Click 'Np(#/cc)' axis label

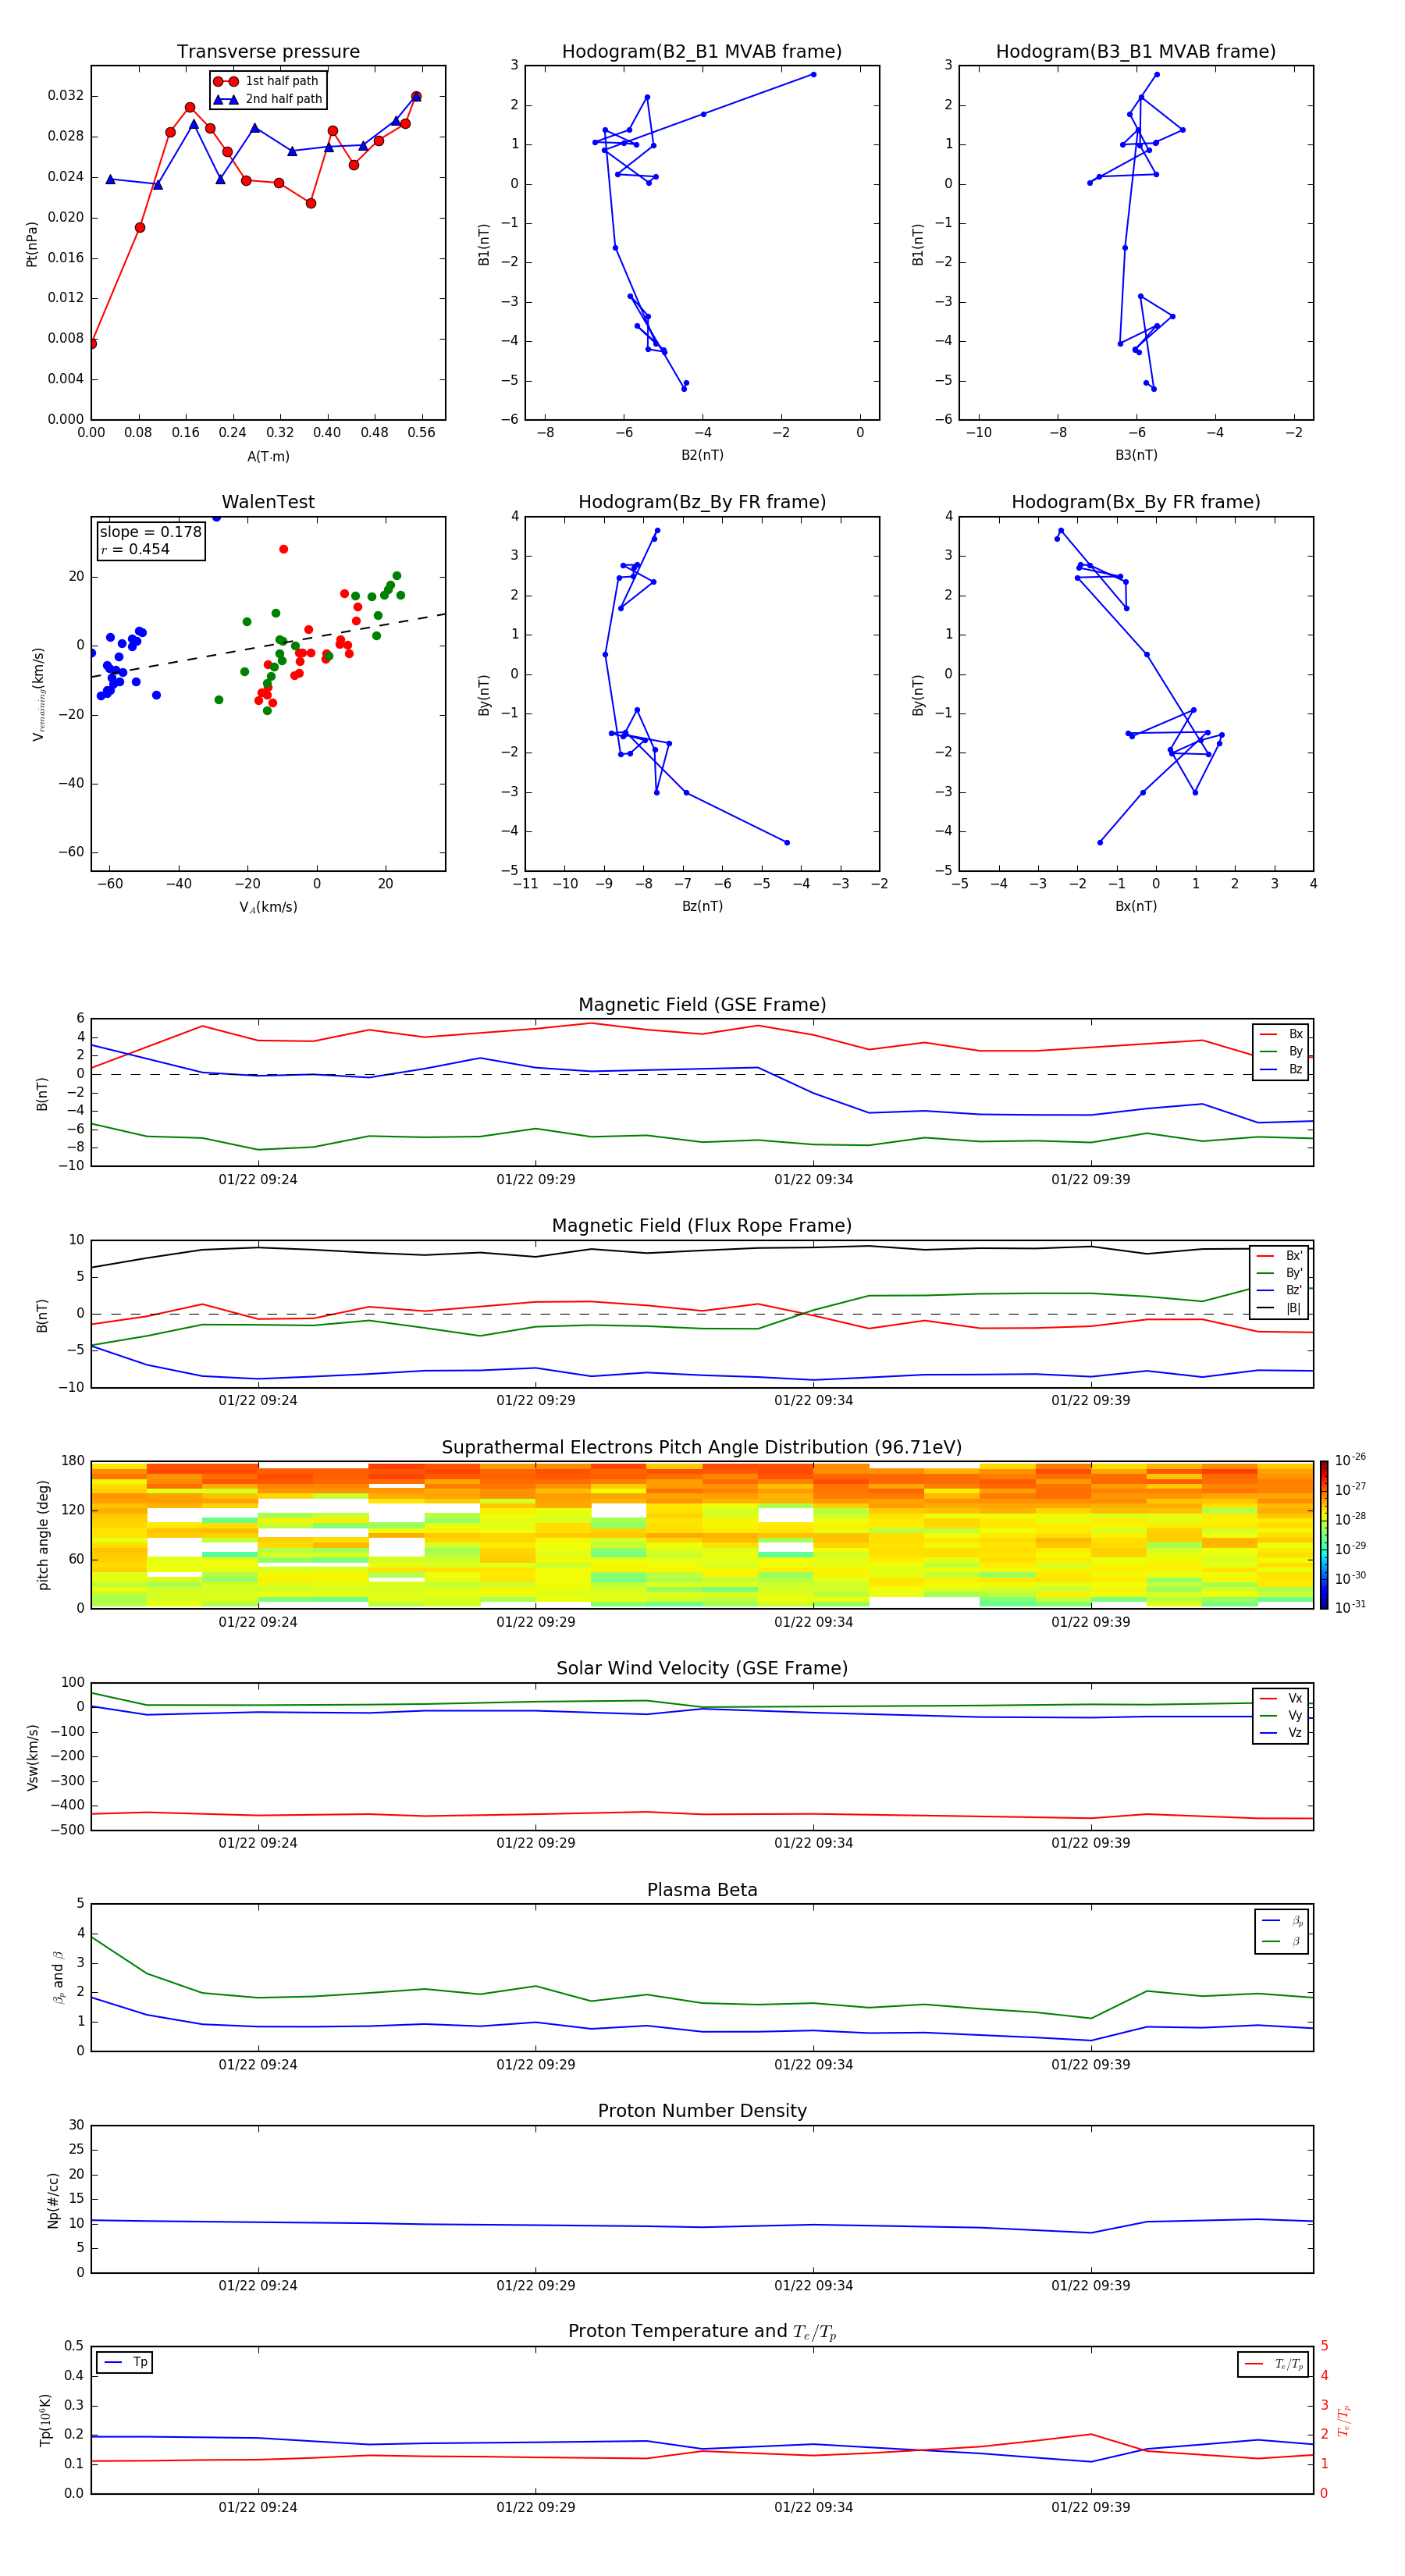pos(53,2200)
